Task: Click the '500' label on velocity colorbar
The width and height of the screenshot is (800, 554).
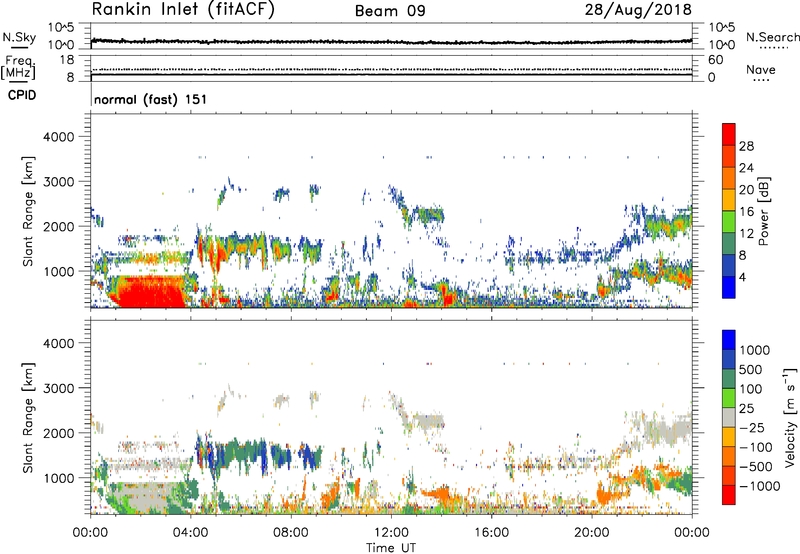Action: [751, 370]
